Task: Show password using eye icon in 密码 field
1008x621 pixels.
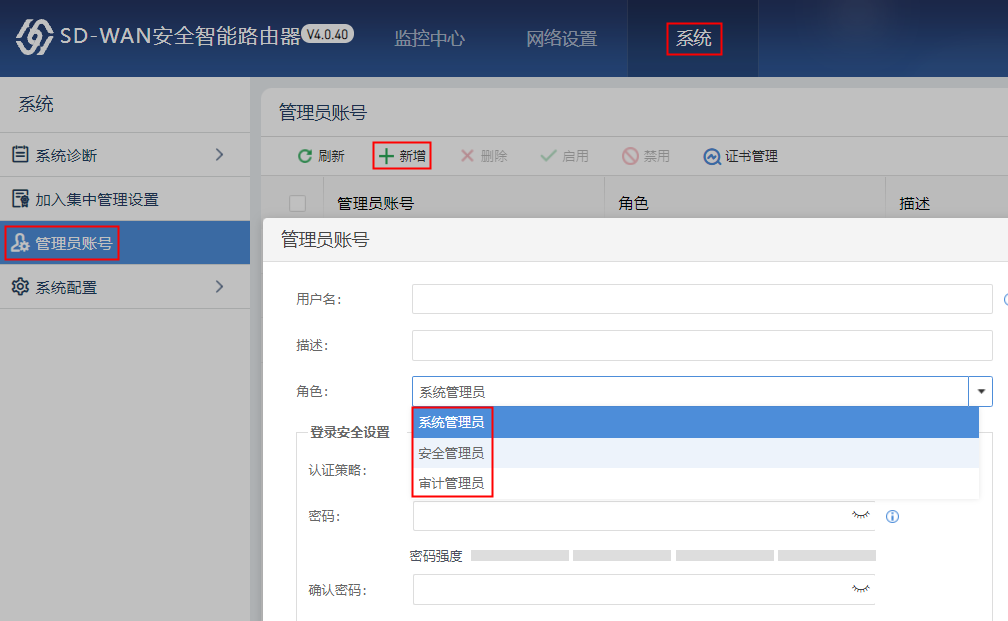Action: [860, 515]
